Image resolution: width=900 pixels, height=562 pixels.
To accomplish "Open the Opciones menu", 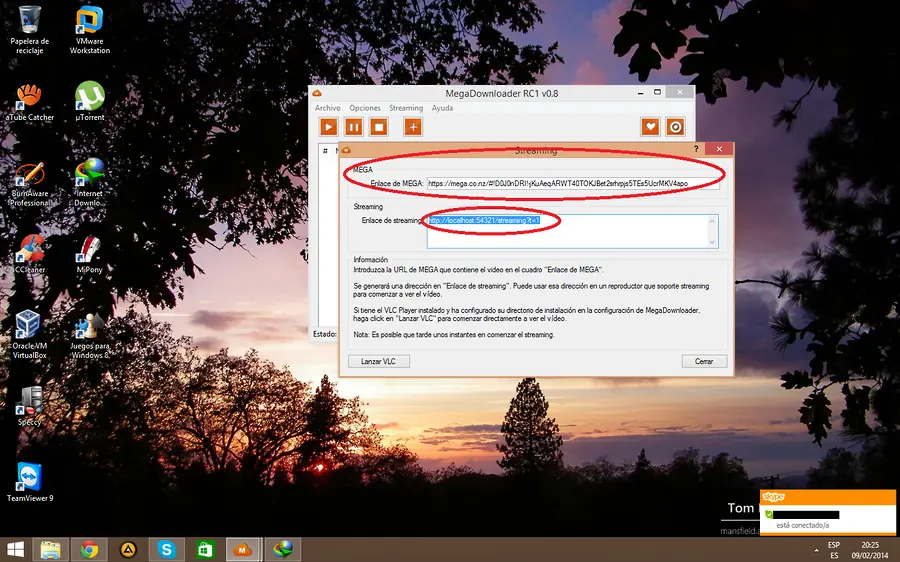I will 365,108.
